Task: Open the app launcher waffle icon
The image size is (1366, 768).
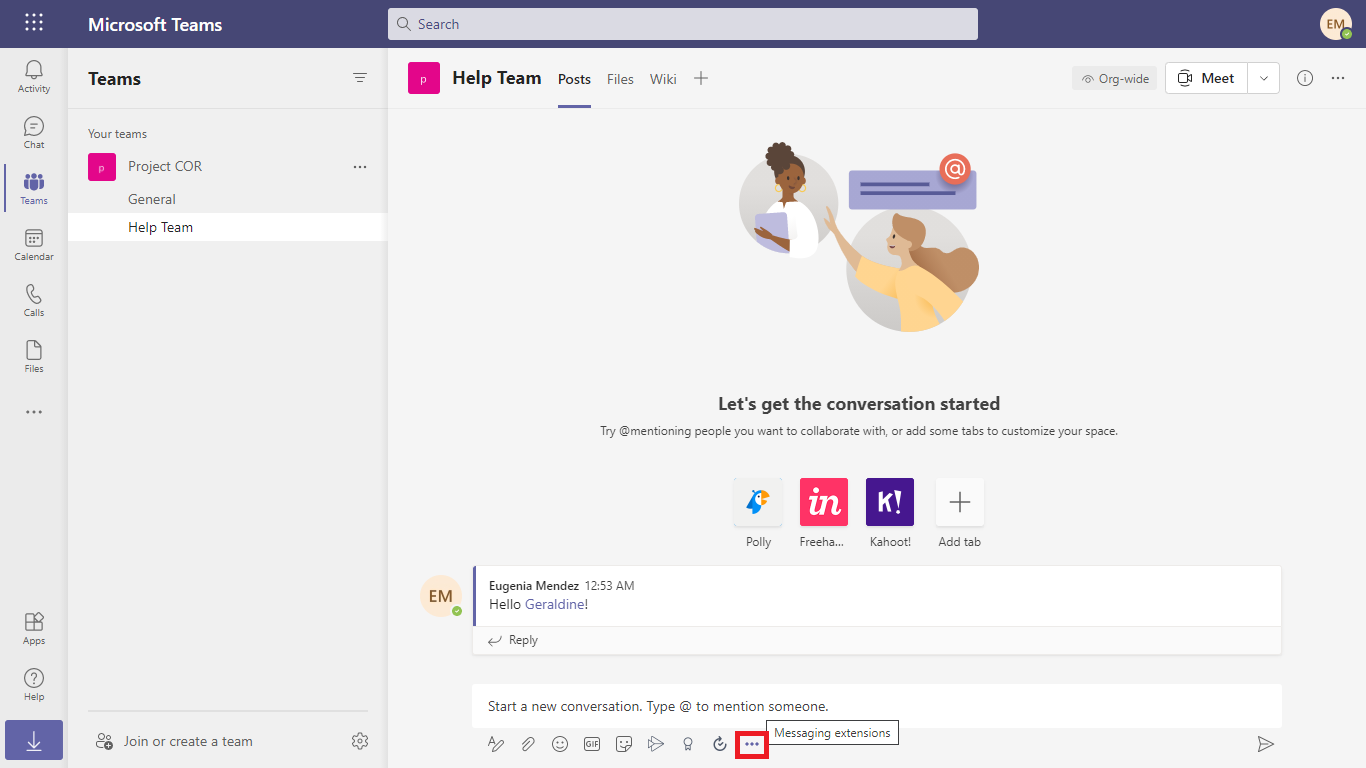Action: [x=34, y=23]
